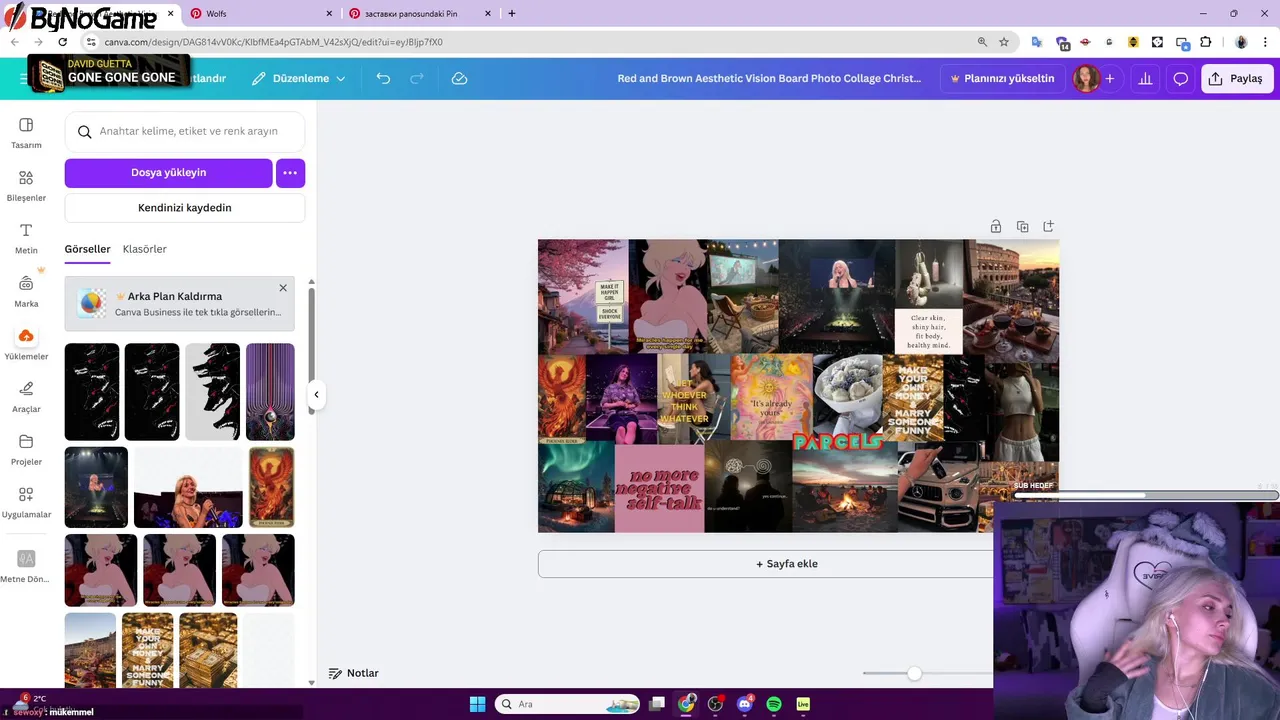This screenshot has width=1280, height=720.
Task: Dismiss the Arka Plan Kaldırma banner
Action: (283, 288)
